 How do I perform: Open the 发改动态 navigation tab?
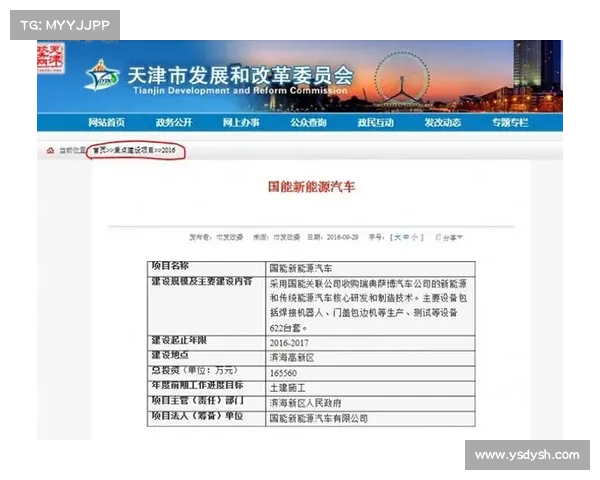click(x=443, y=122)
